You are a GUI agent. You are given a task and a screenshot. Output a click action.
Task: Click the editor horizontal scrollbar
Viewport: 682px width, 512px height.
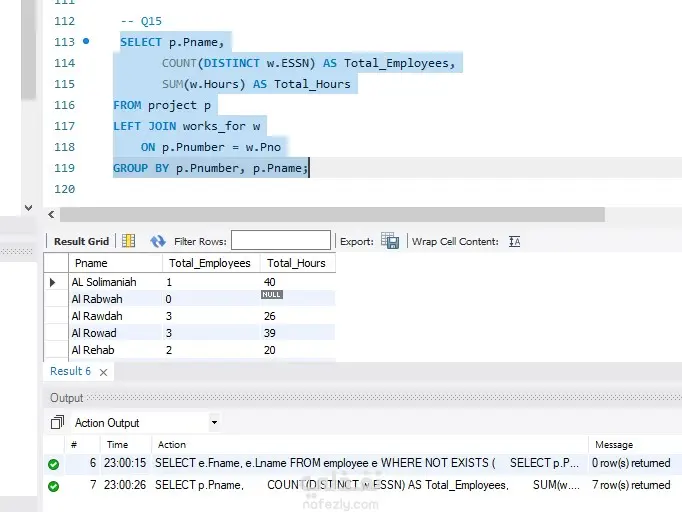coord(332,214)
